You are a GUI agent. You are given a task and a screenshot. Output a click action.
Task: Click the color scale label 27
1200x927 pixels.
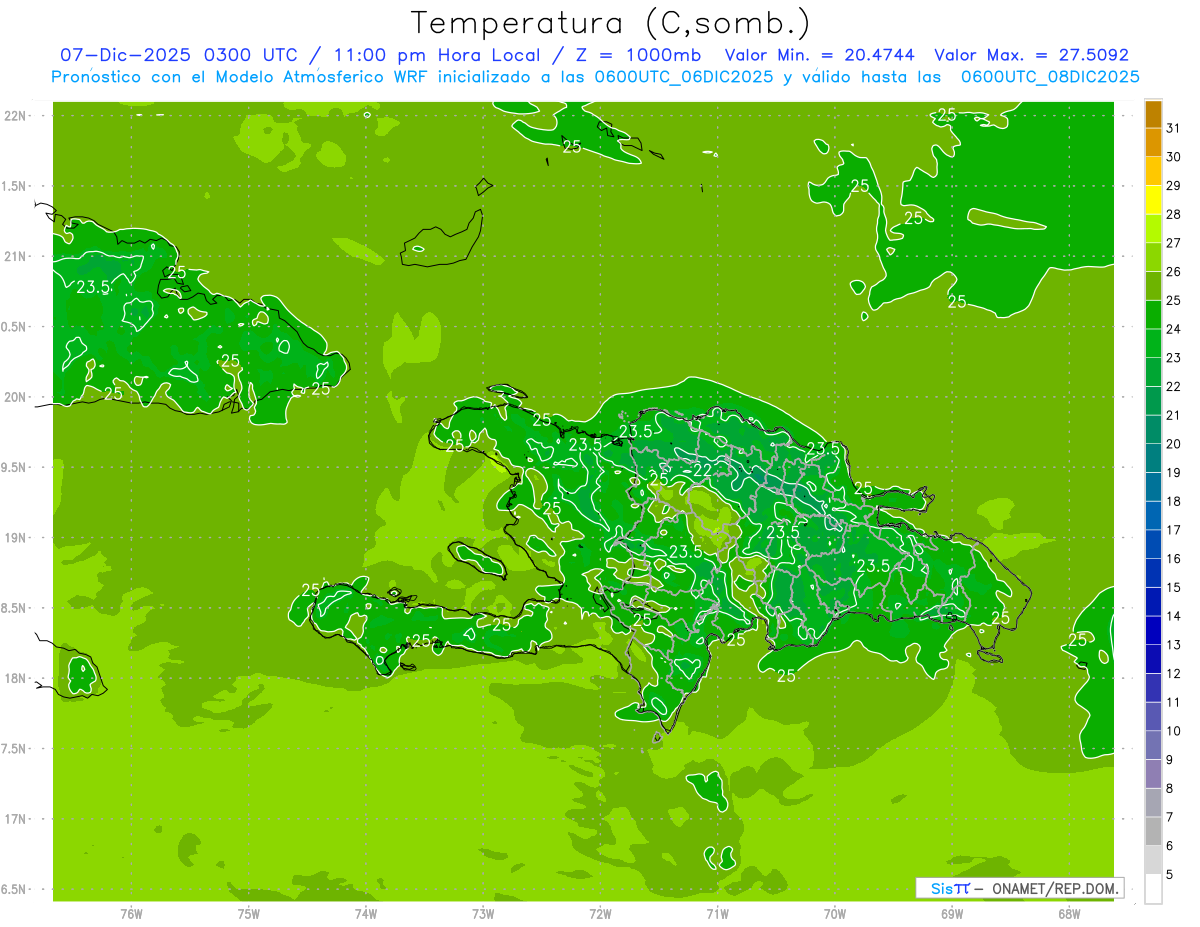1174,243
